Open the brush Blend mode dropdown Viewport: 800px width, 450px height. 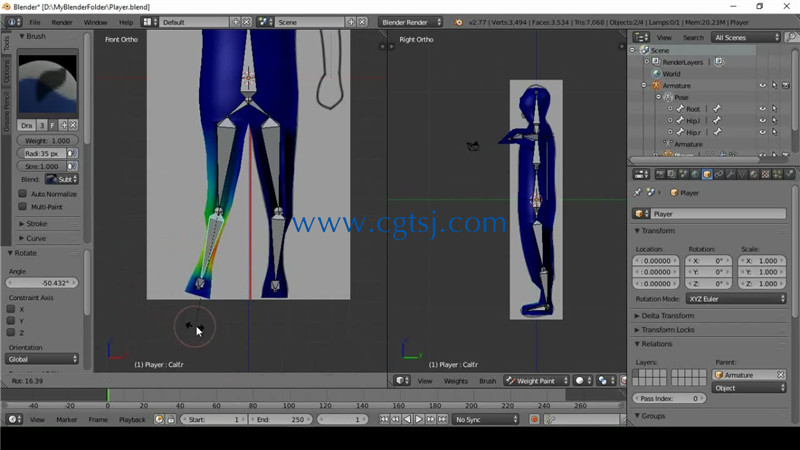coord(61,179)
